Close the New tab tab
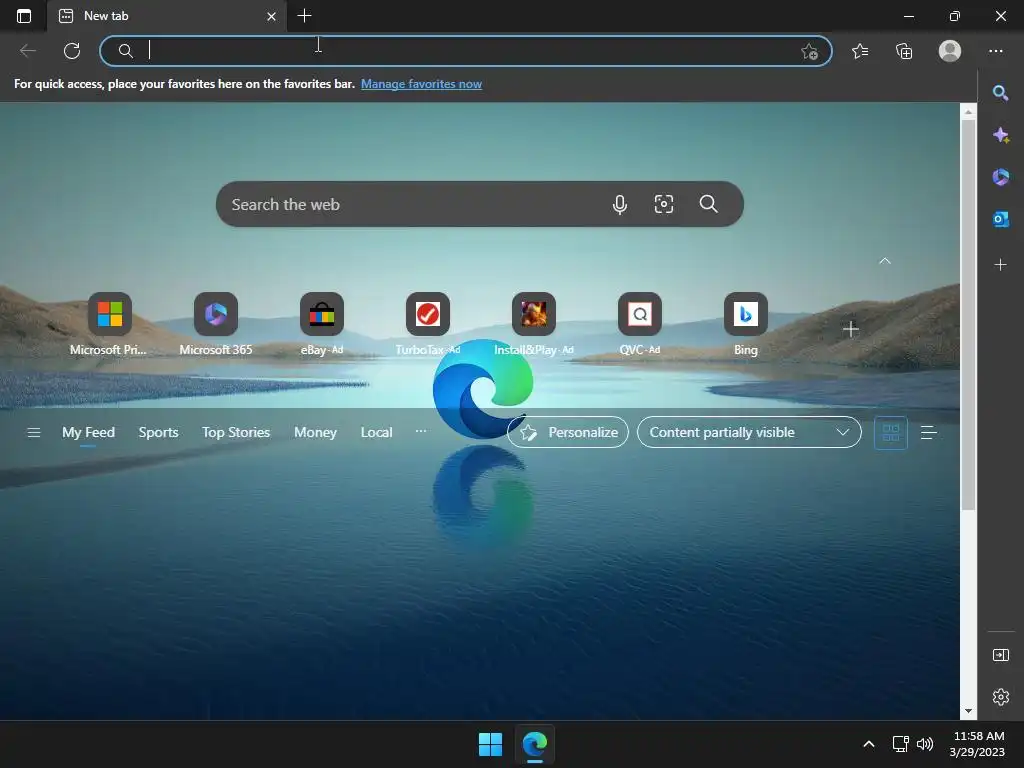The height and width of the screenshot is (768, 1024). 272,16
